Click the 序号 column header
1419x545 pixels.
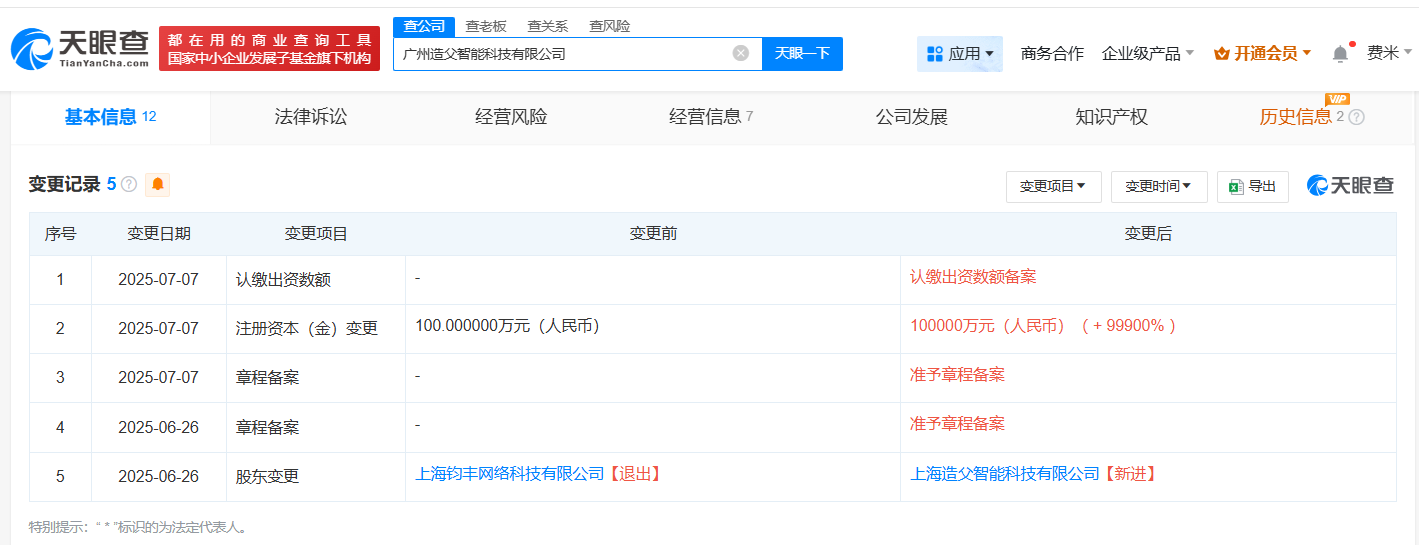click(60, 234)
